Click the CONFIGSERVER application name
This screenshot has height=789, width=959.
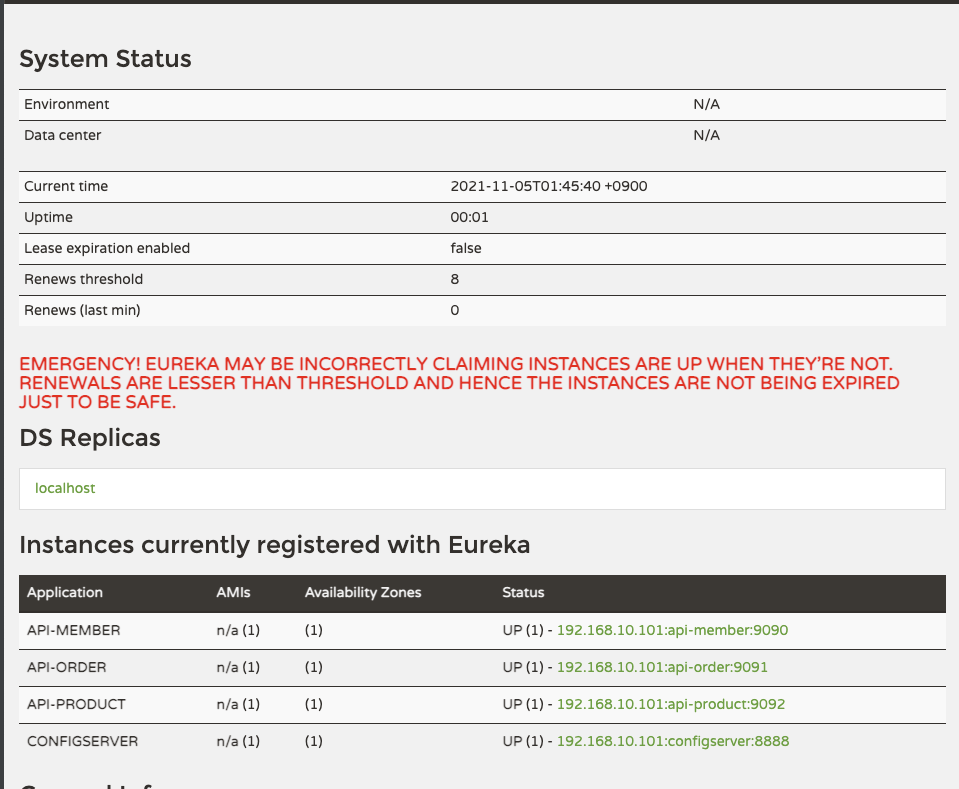coord(82,741)
